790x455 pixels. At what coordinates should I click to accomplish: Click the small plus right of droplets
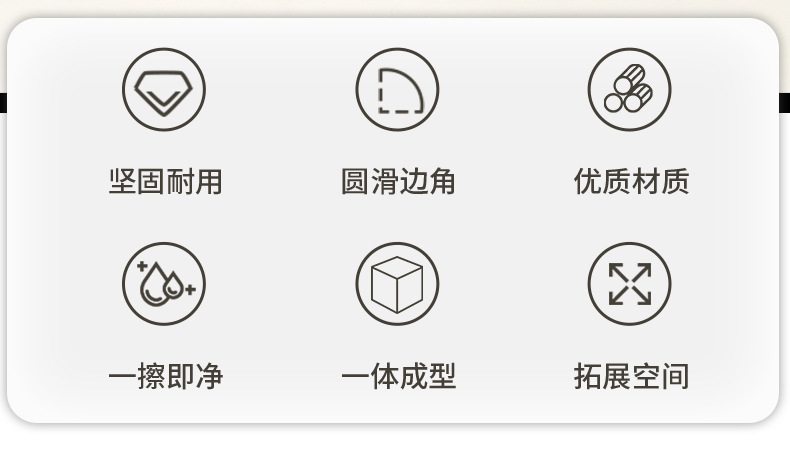[190, 289]
